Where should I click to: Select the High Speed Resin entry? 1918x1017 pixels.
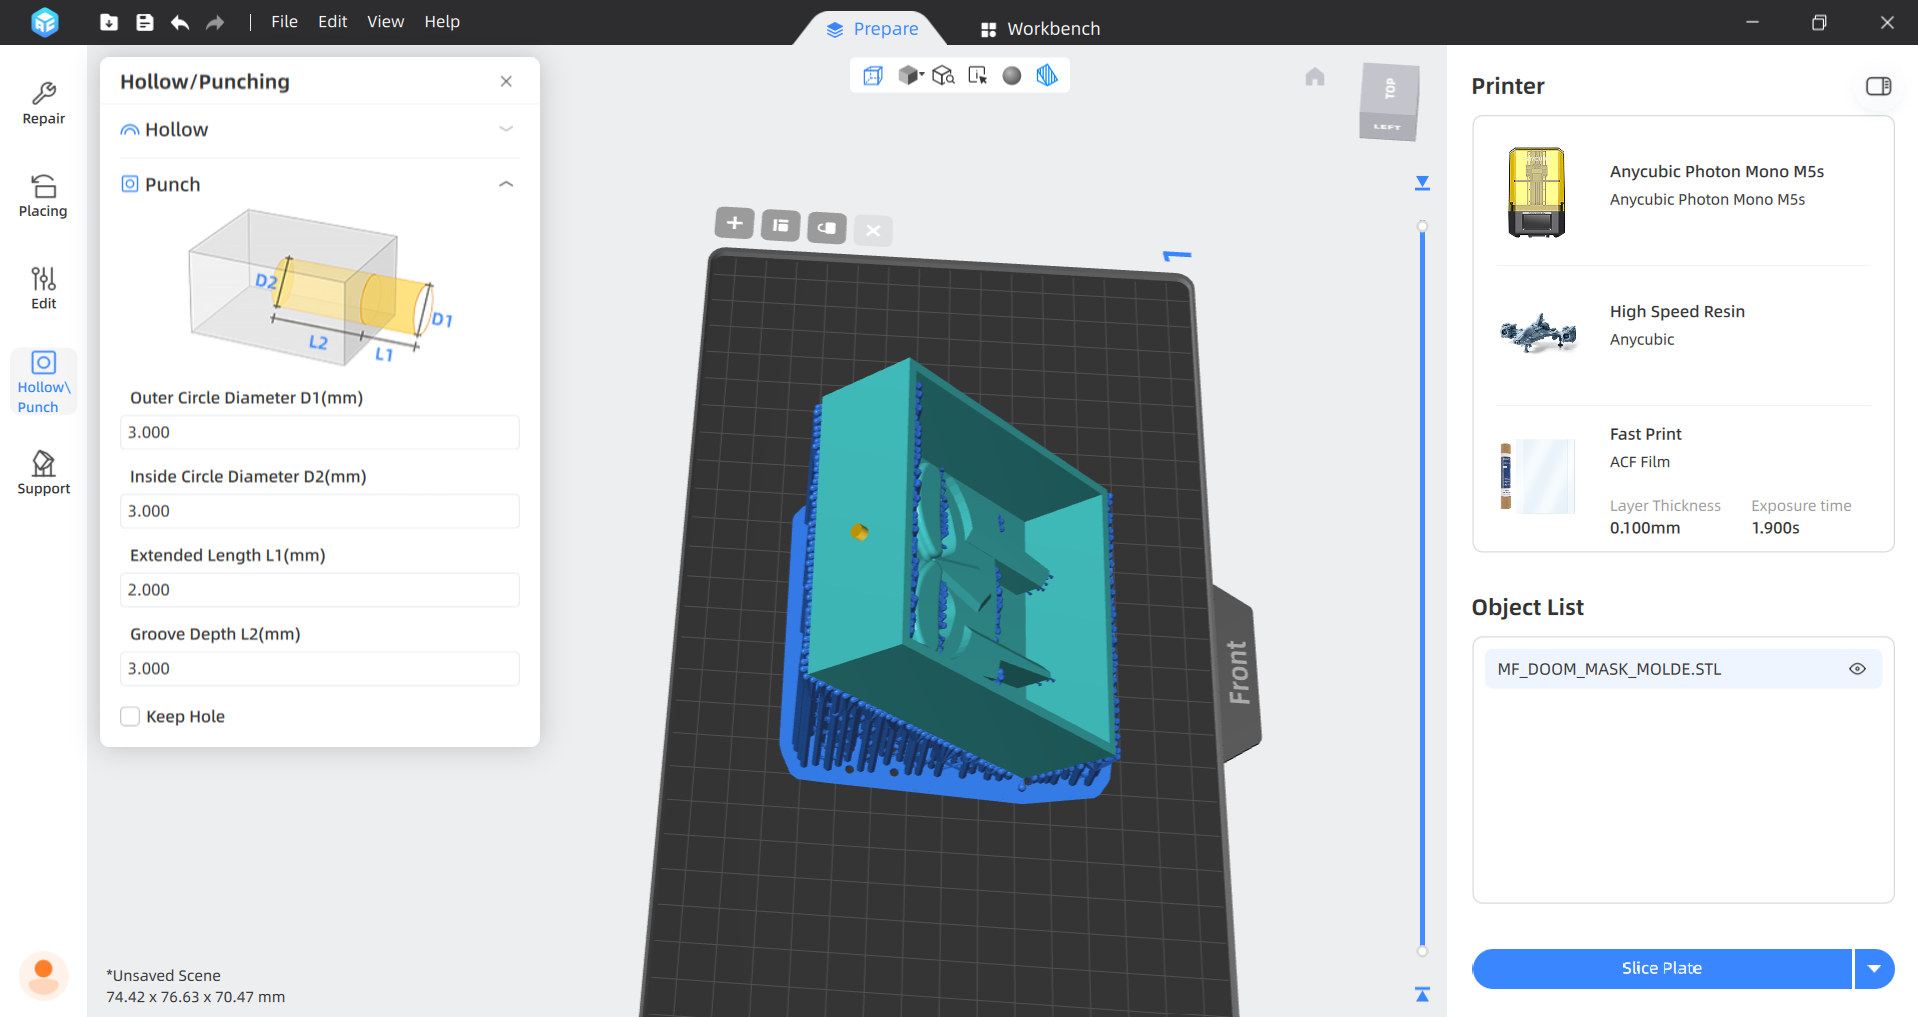point(1683,330)
